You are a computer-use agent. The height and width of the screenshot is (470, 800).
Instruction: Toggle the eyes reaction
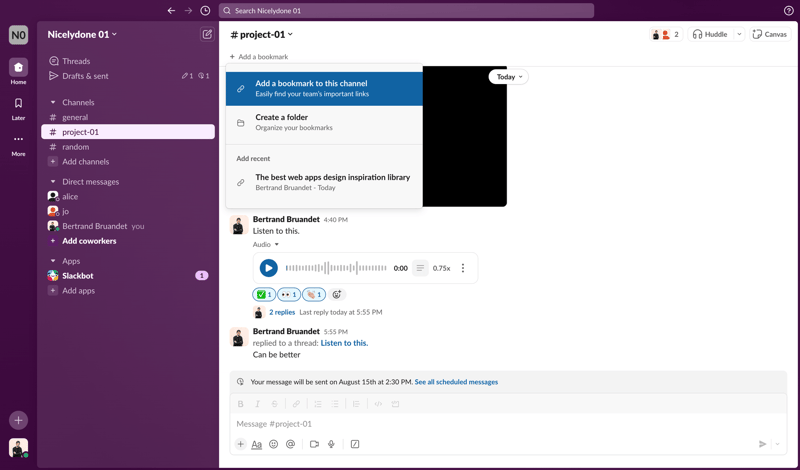pyautogui.click(x=288, y=294)
